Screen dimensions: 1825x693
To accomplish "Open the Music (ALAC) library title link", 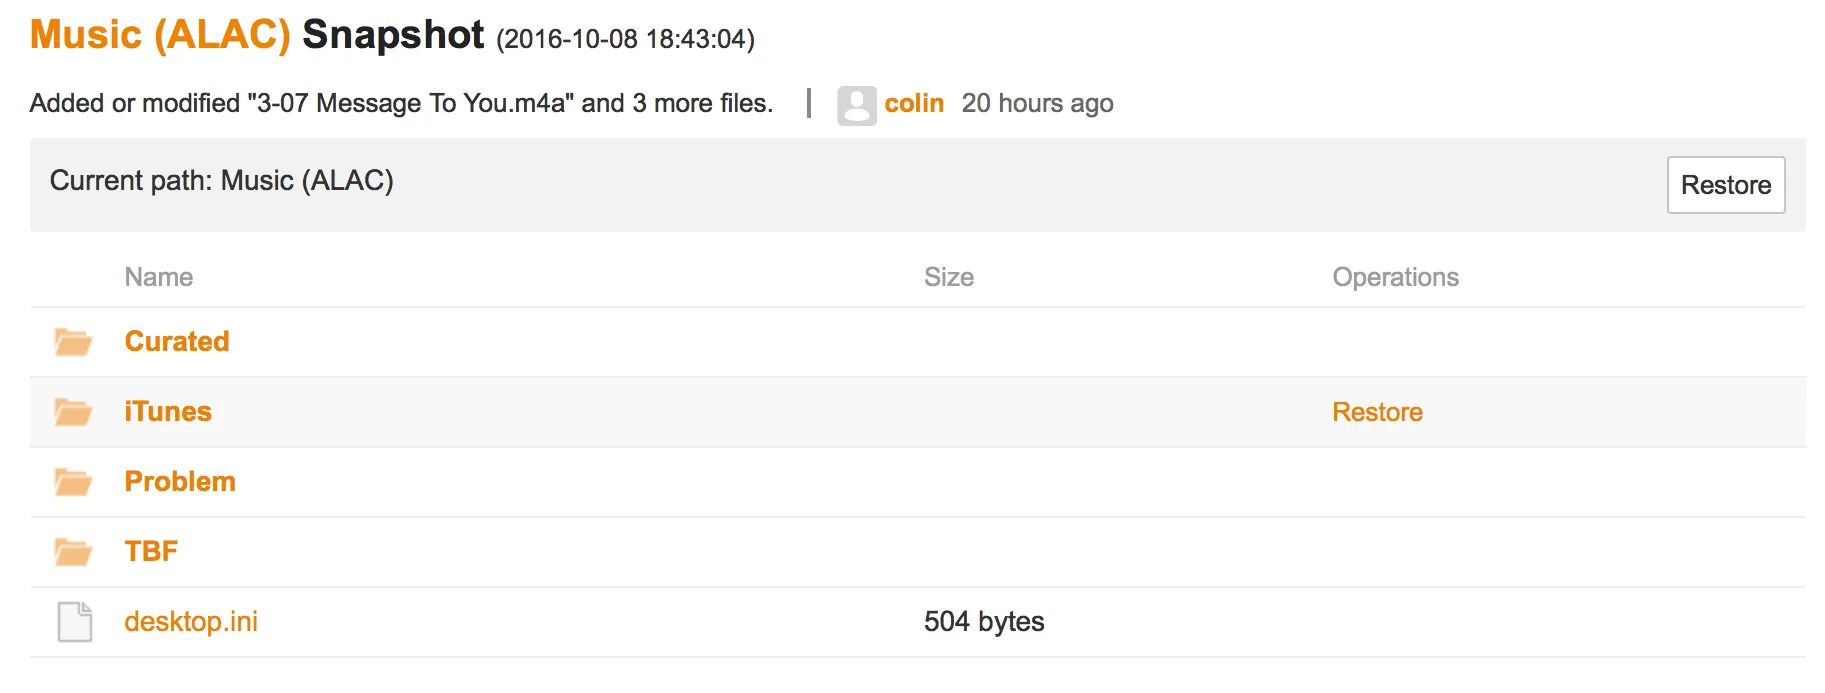I will tap(160, 35).
